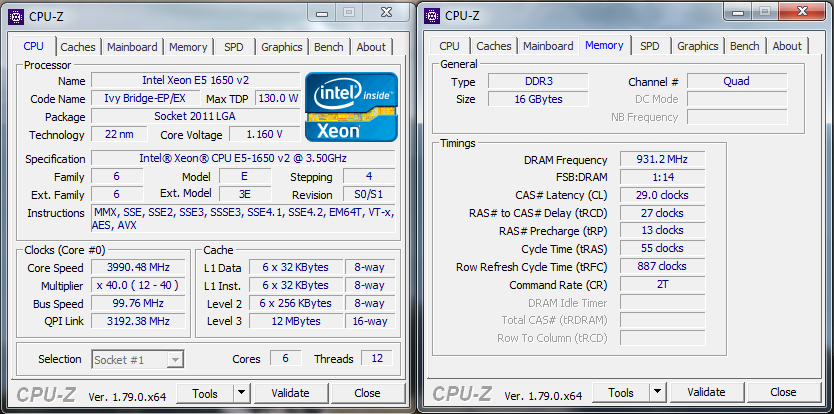This screenshot has height=414, width=834.
Task: Click Level 3 value 12 MBytes
Action: [x=296, y=321]
